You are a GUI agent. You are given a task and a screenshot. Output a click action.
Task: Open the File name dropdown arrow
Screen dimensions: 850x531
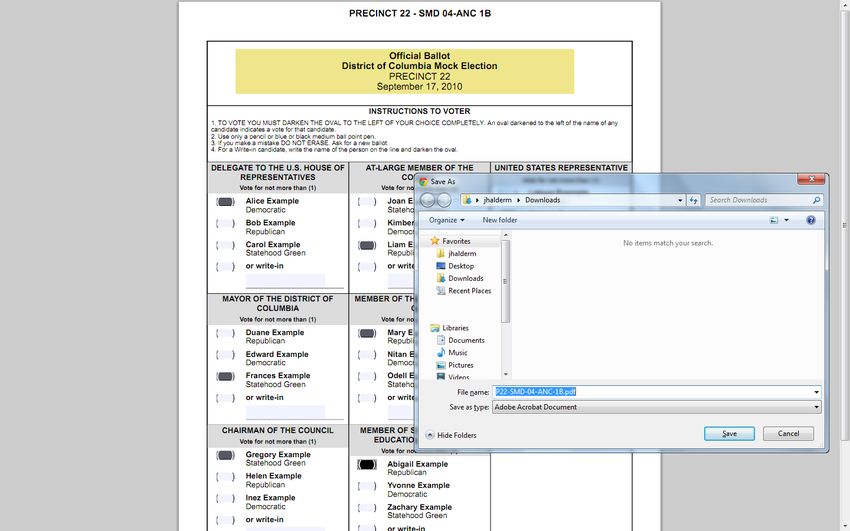(x=816, y=392)
